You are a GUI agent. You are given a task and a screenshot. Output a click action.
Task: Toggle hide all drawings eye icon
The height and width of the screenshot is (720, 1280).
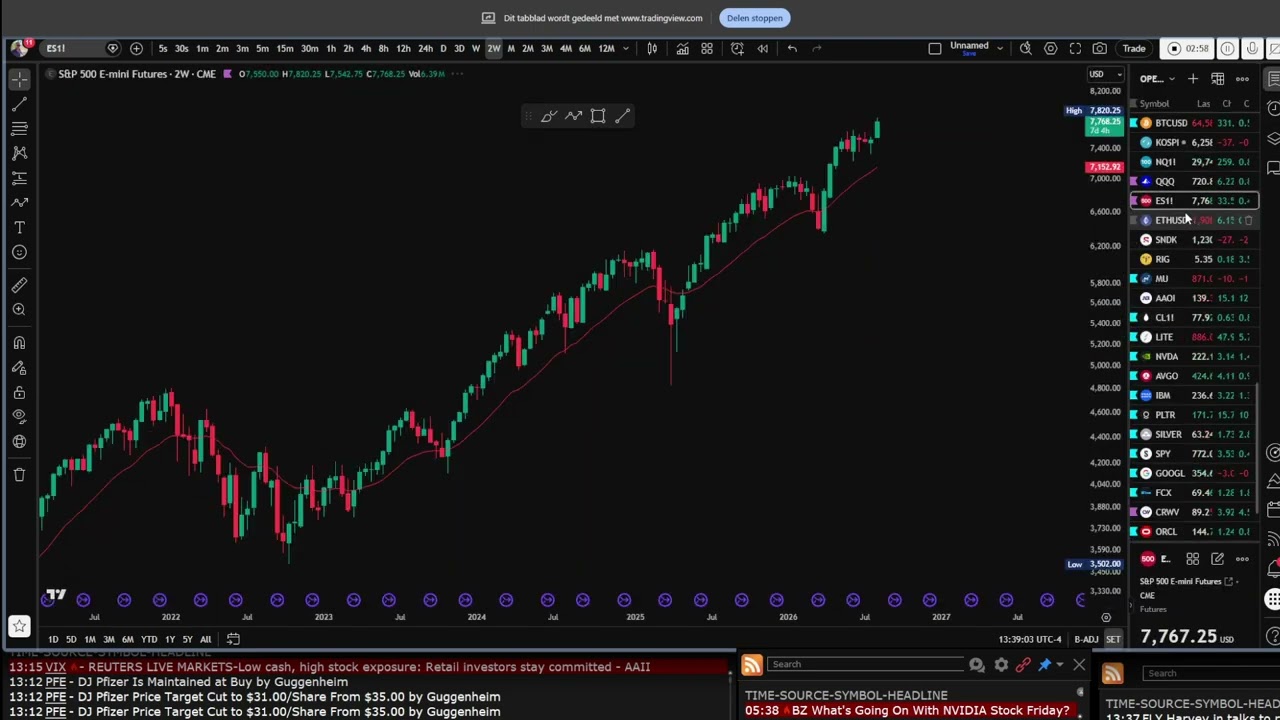19,417
